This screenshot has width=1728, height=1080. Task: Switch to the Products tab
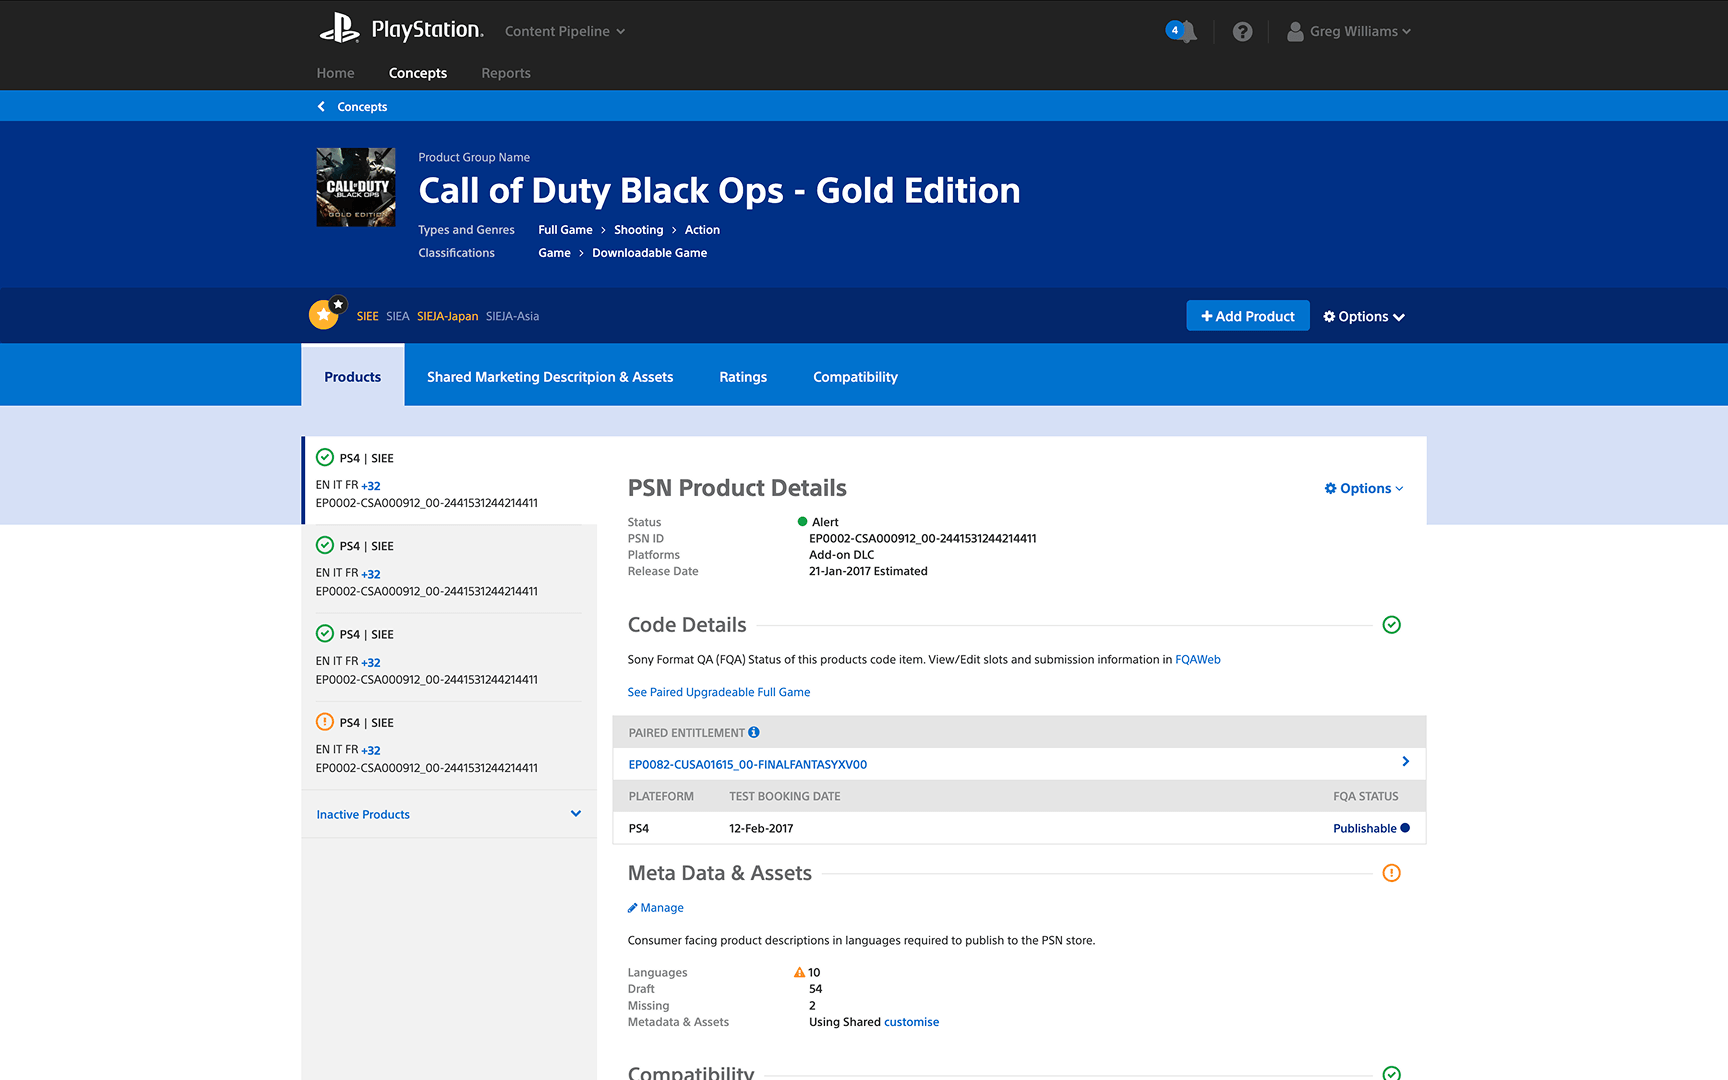pos(353,376)
